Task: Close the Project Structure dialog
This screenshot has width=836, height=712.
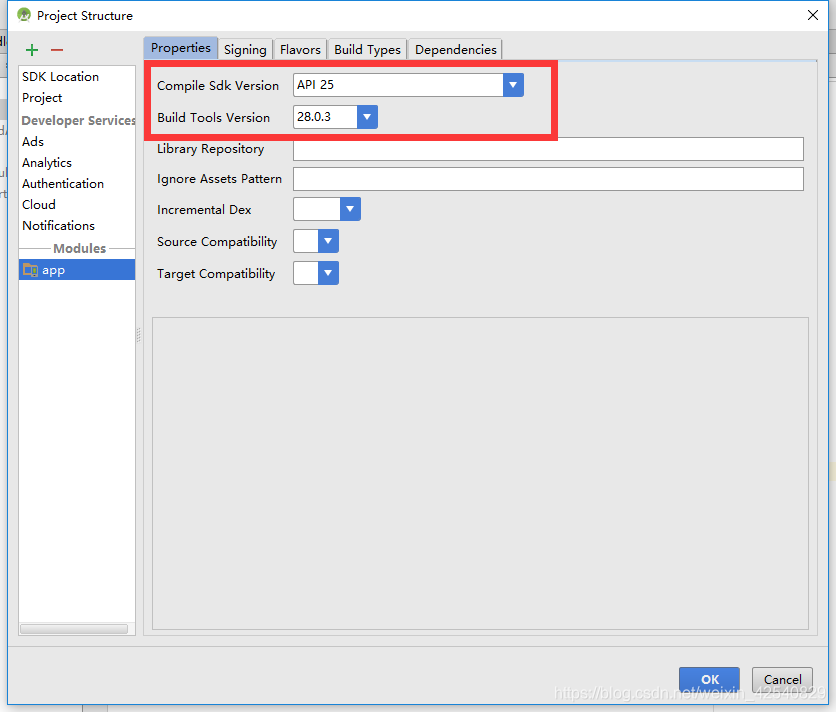Action: coord(813,15)
